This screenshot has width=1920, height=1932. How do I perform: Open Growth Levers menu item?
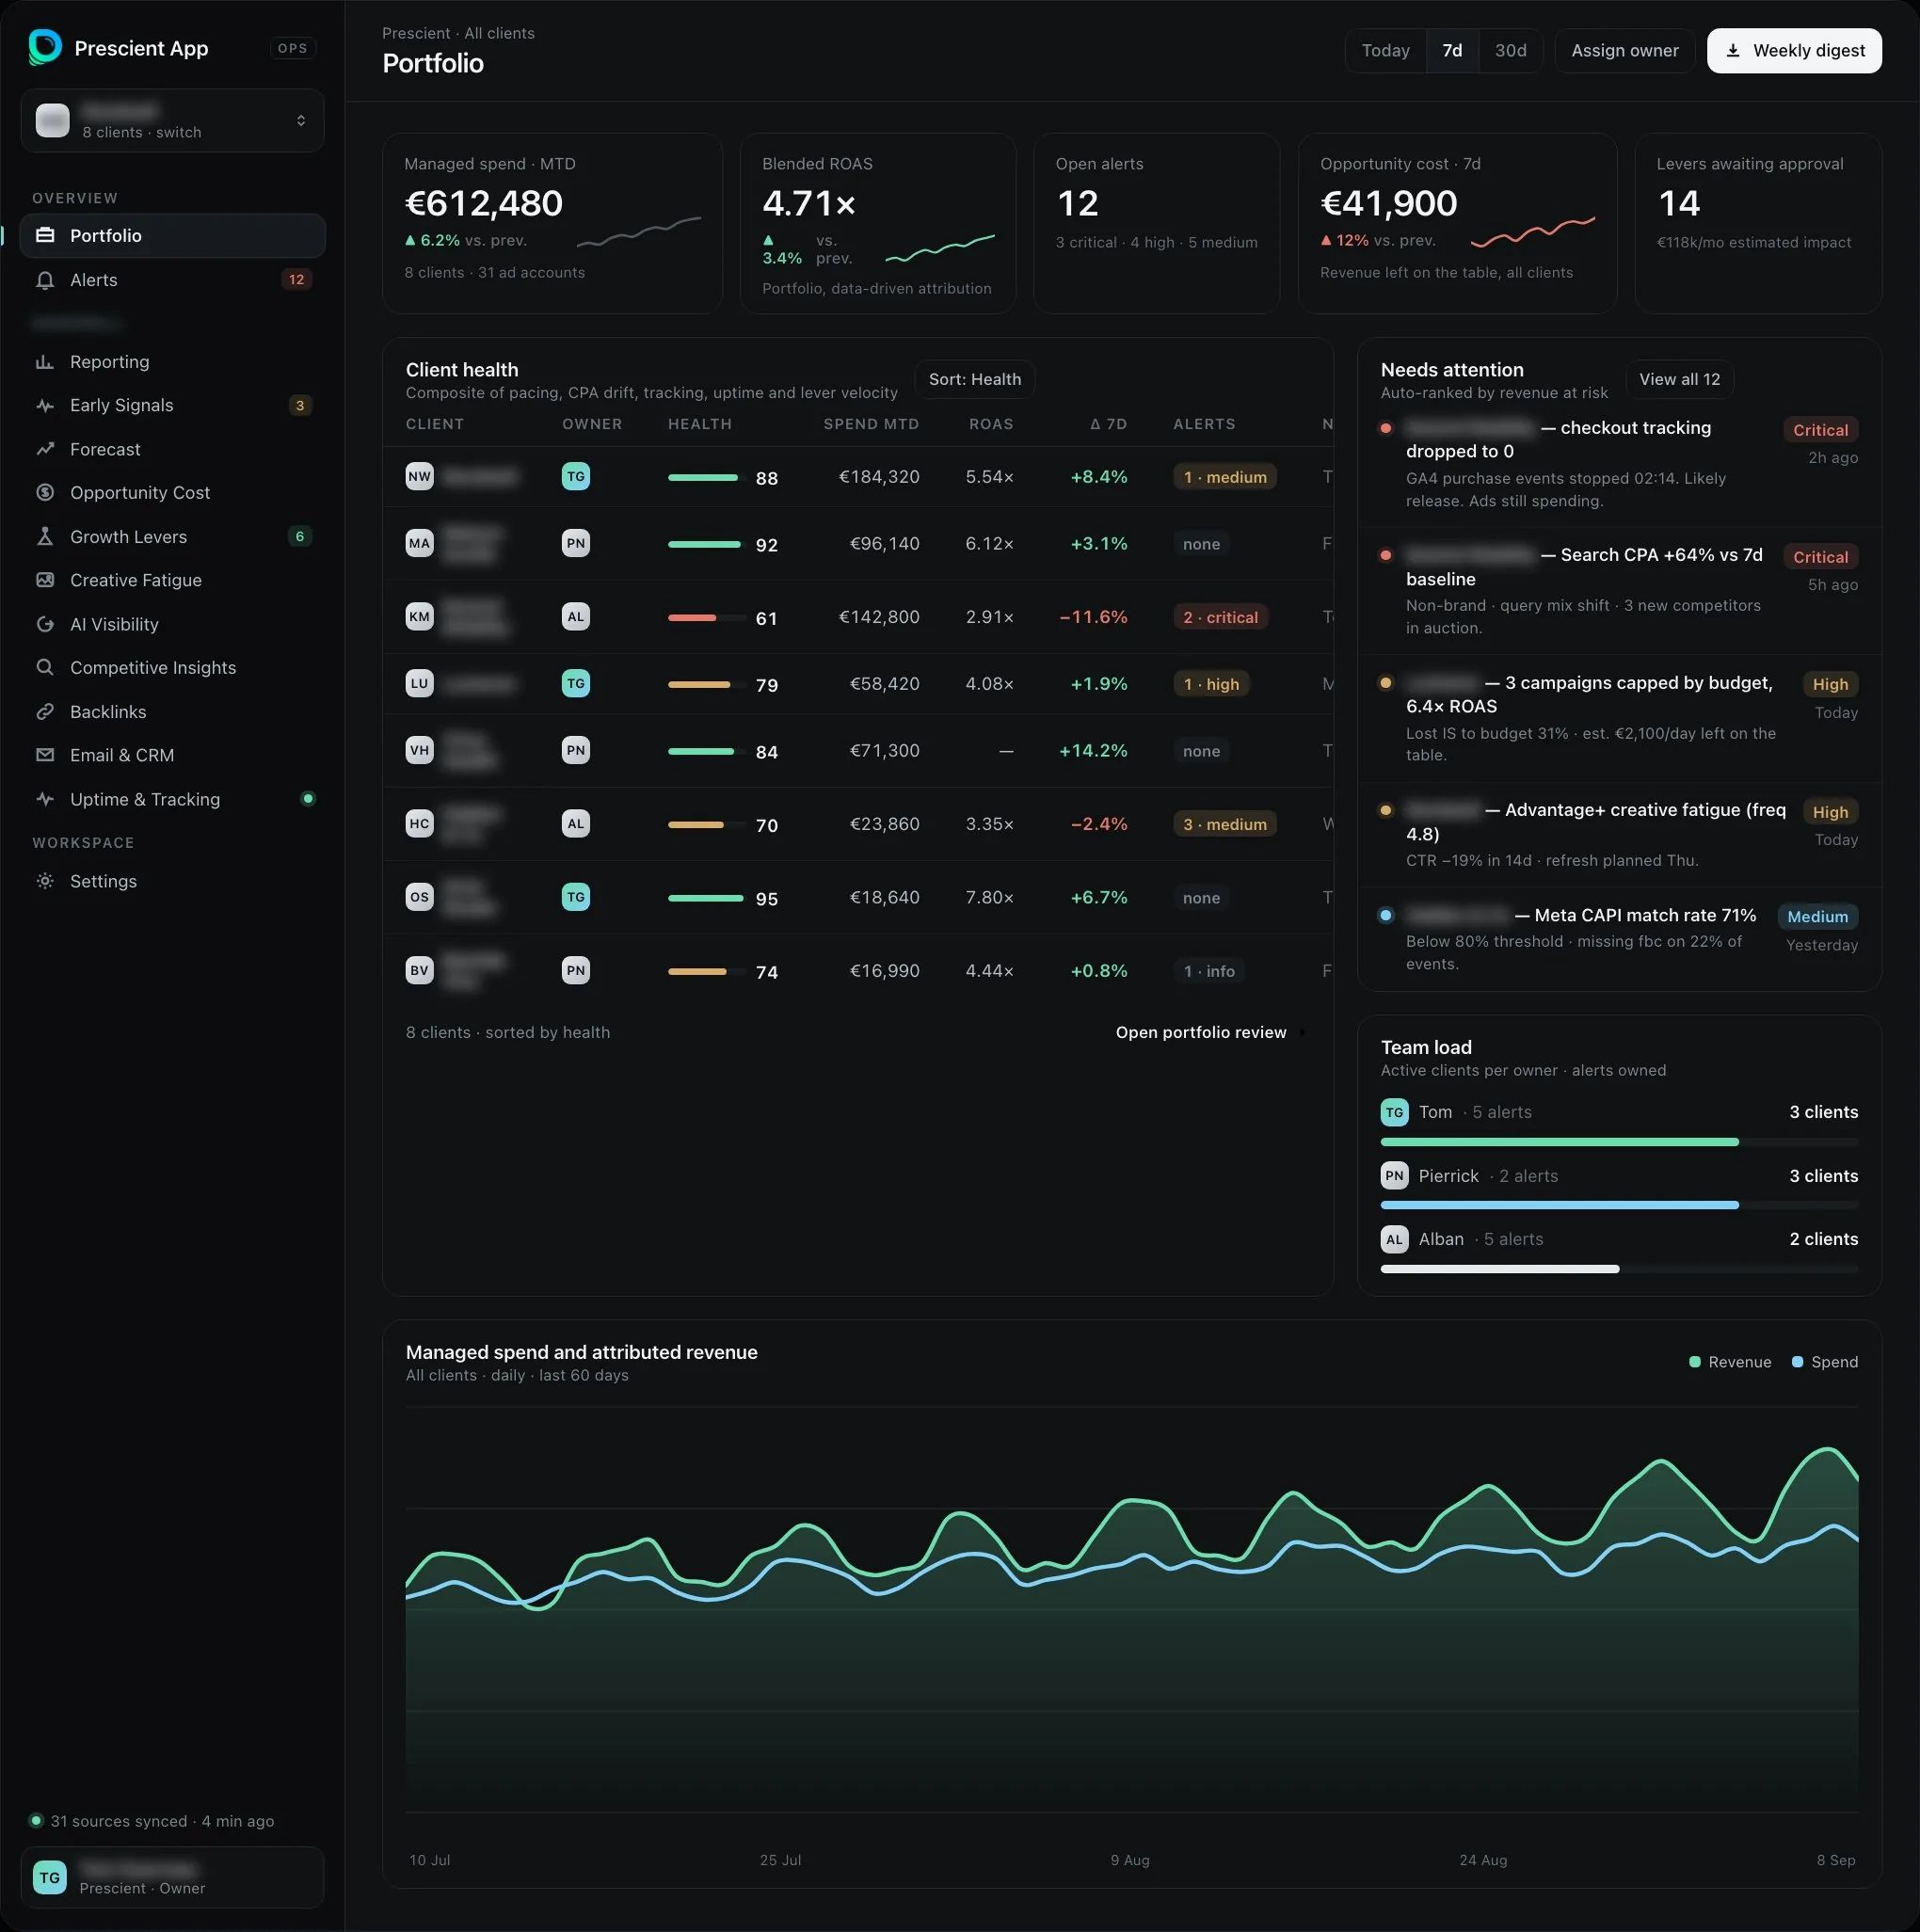point(172,536)
